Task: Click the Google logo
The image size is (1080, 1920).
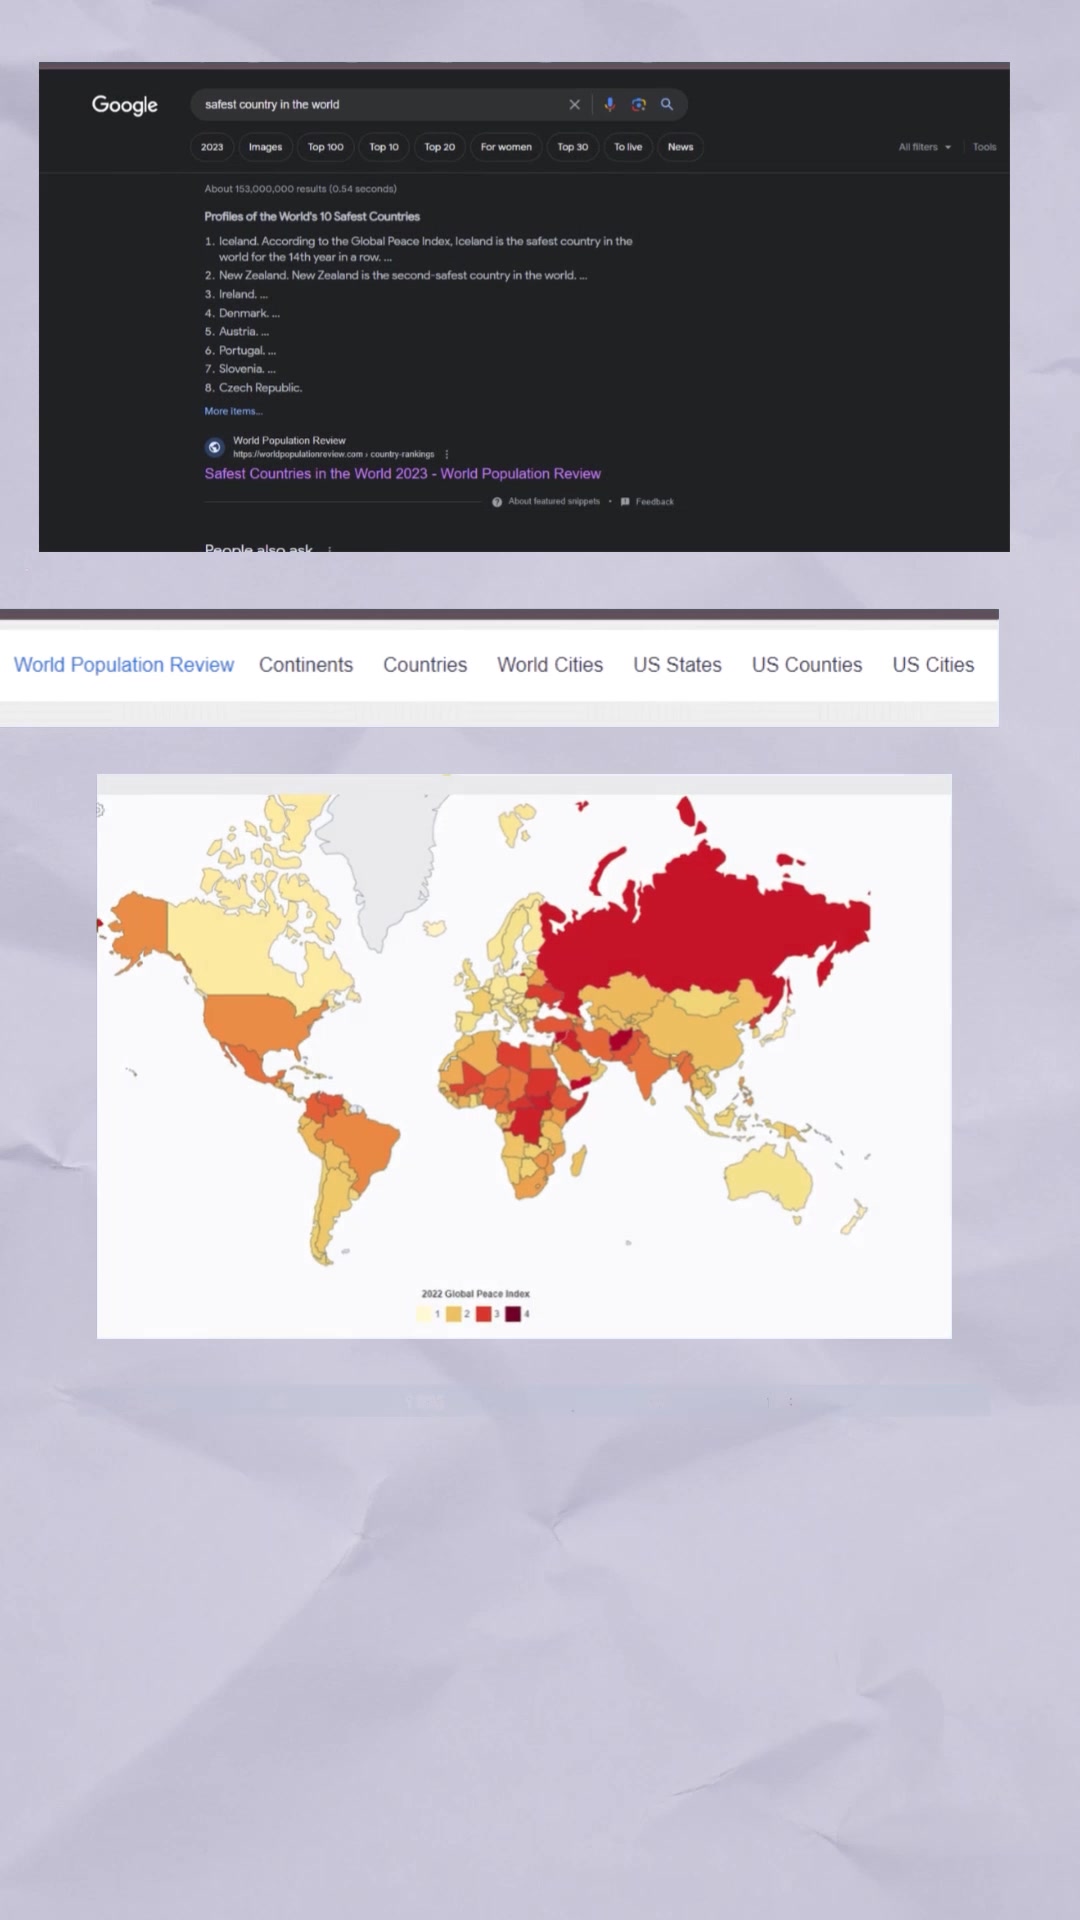Action: click(x=125, y=105)
